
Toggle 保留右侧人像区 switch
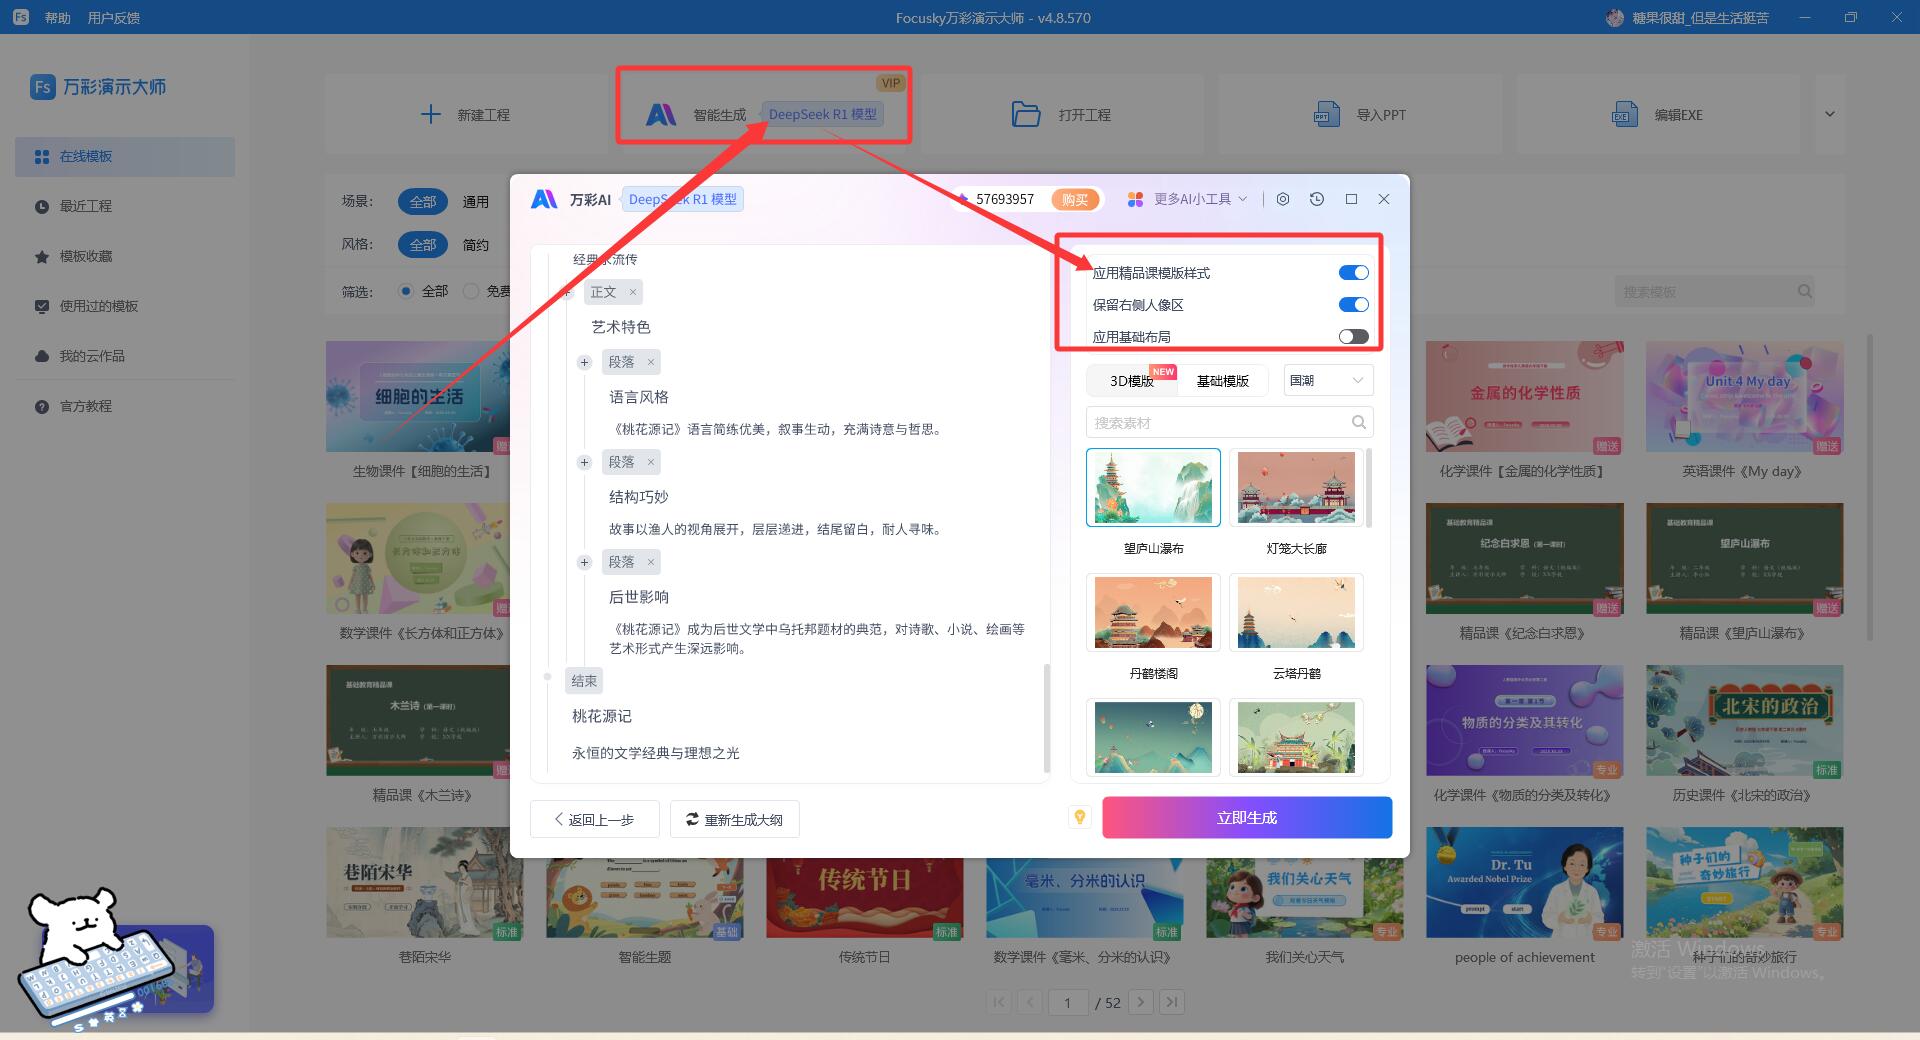click(x=1353, y=305)
